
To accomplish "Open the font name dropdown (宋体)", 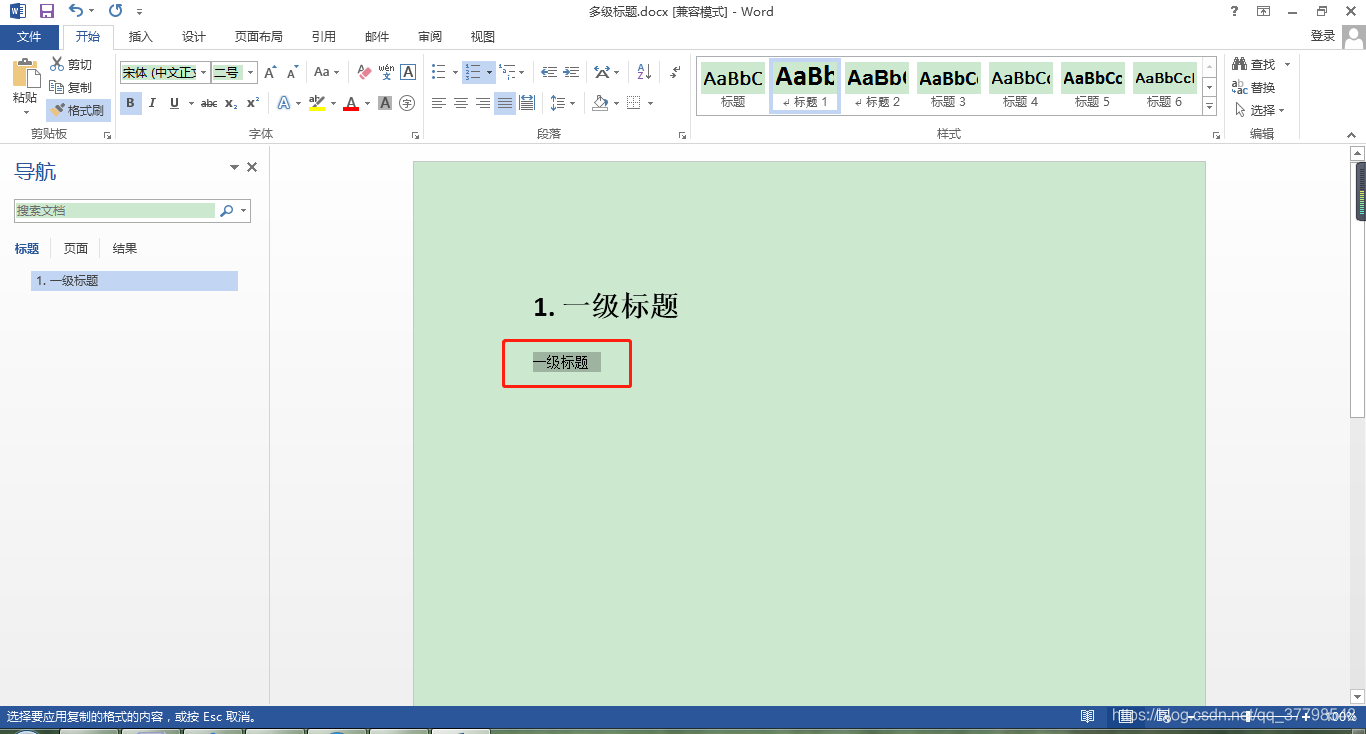I will coord(204,72).
